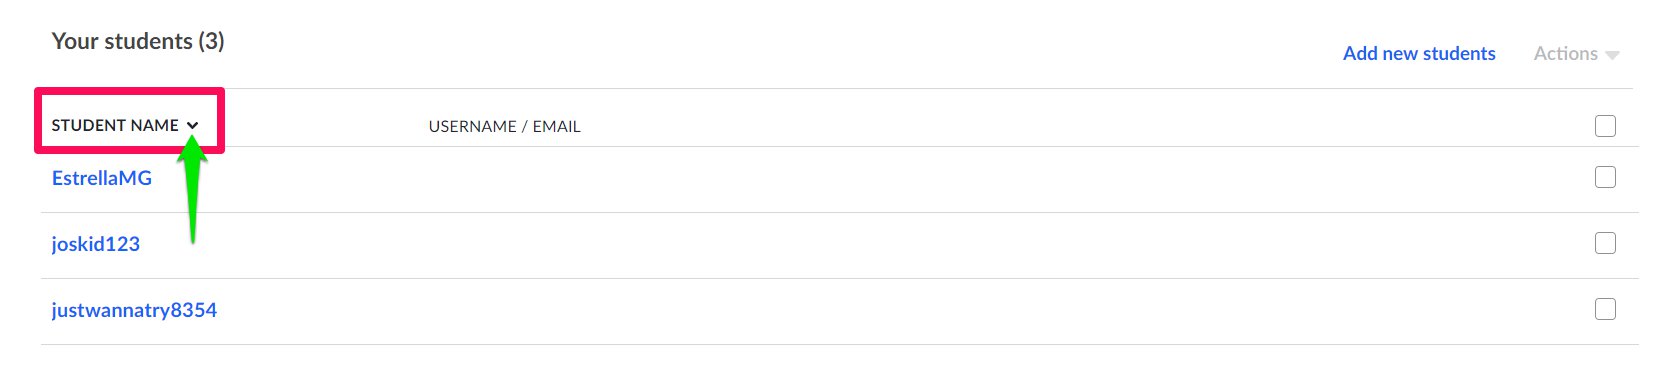Click the sort chevron beside STUDENT NAME
Viewport: 1670px width, 374px height.
click(193, 125)
